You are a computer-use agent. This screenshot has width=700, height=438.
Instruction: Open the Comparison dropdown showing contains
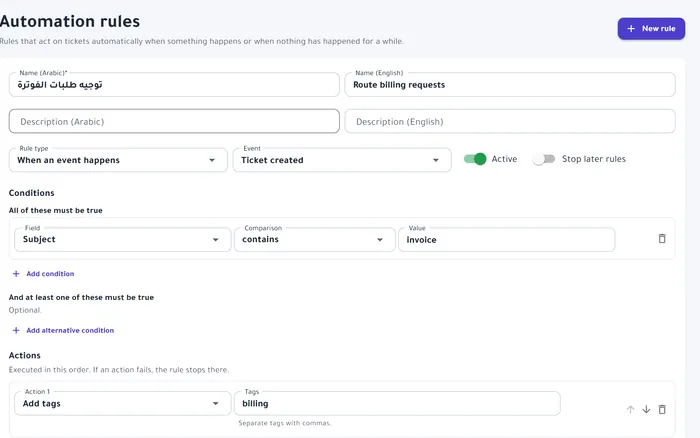pos(315,240)
